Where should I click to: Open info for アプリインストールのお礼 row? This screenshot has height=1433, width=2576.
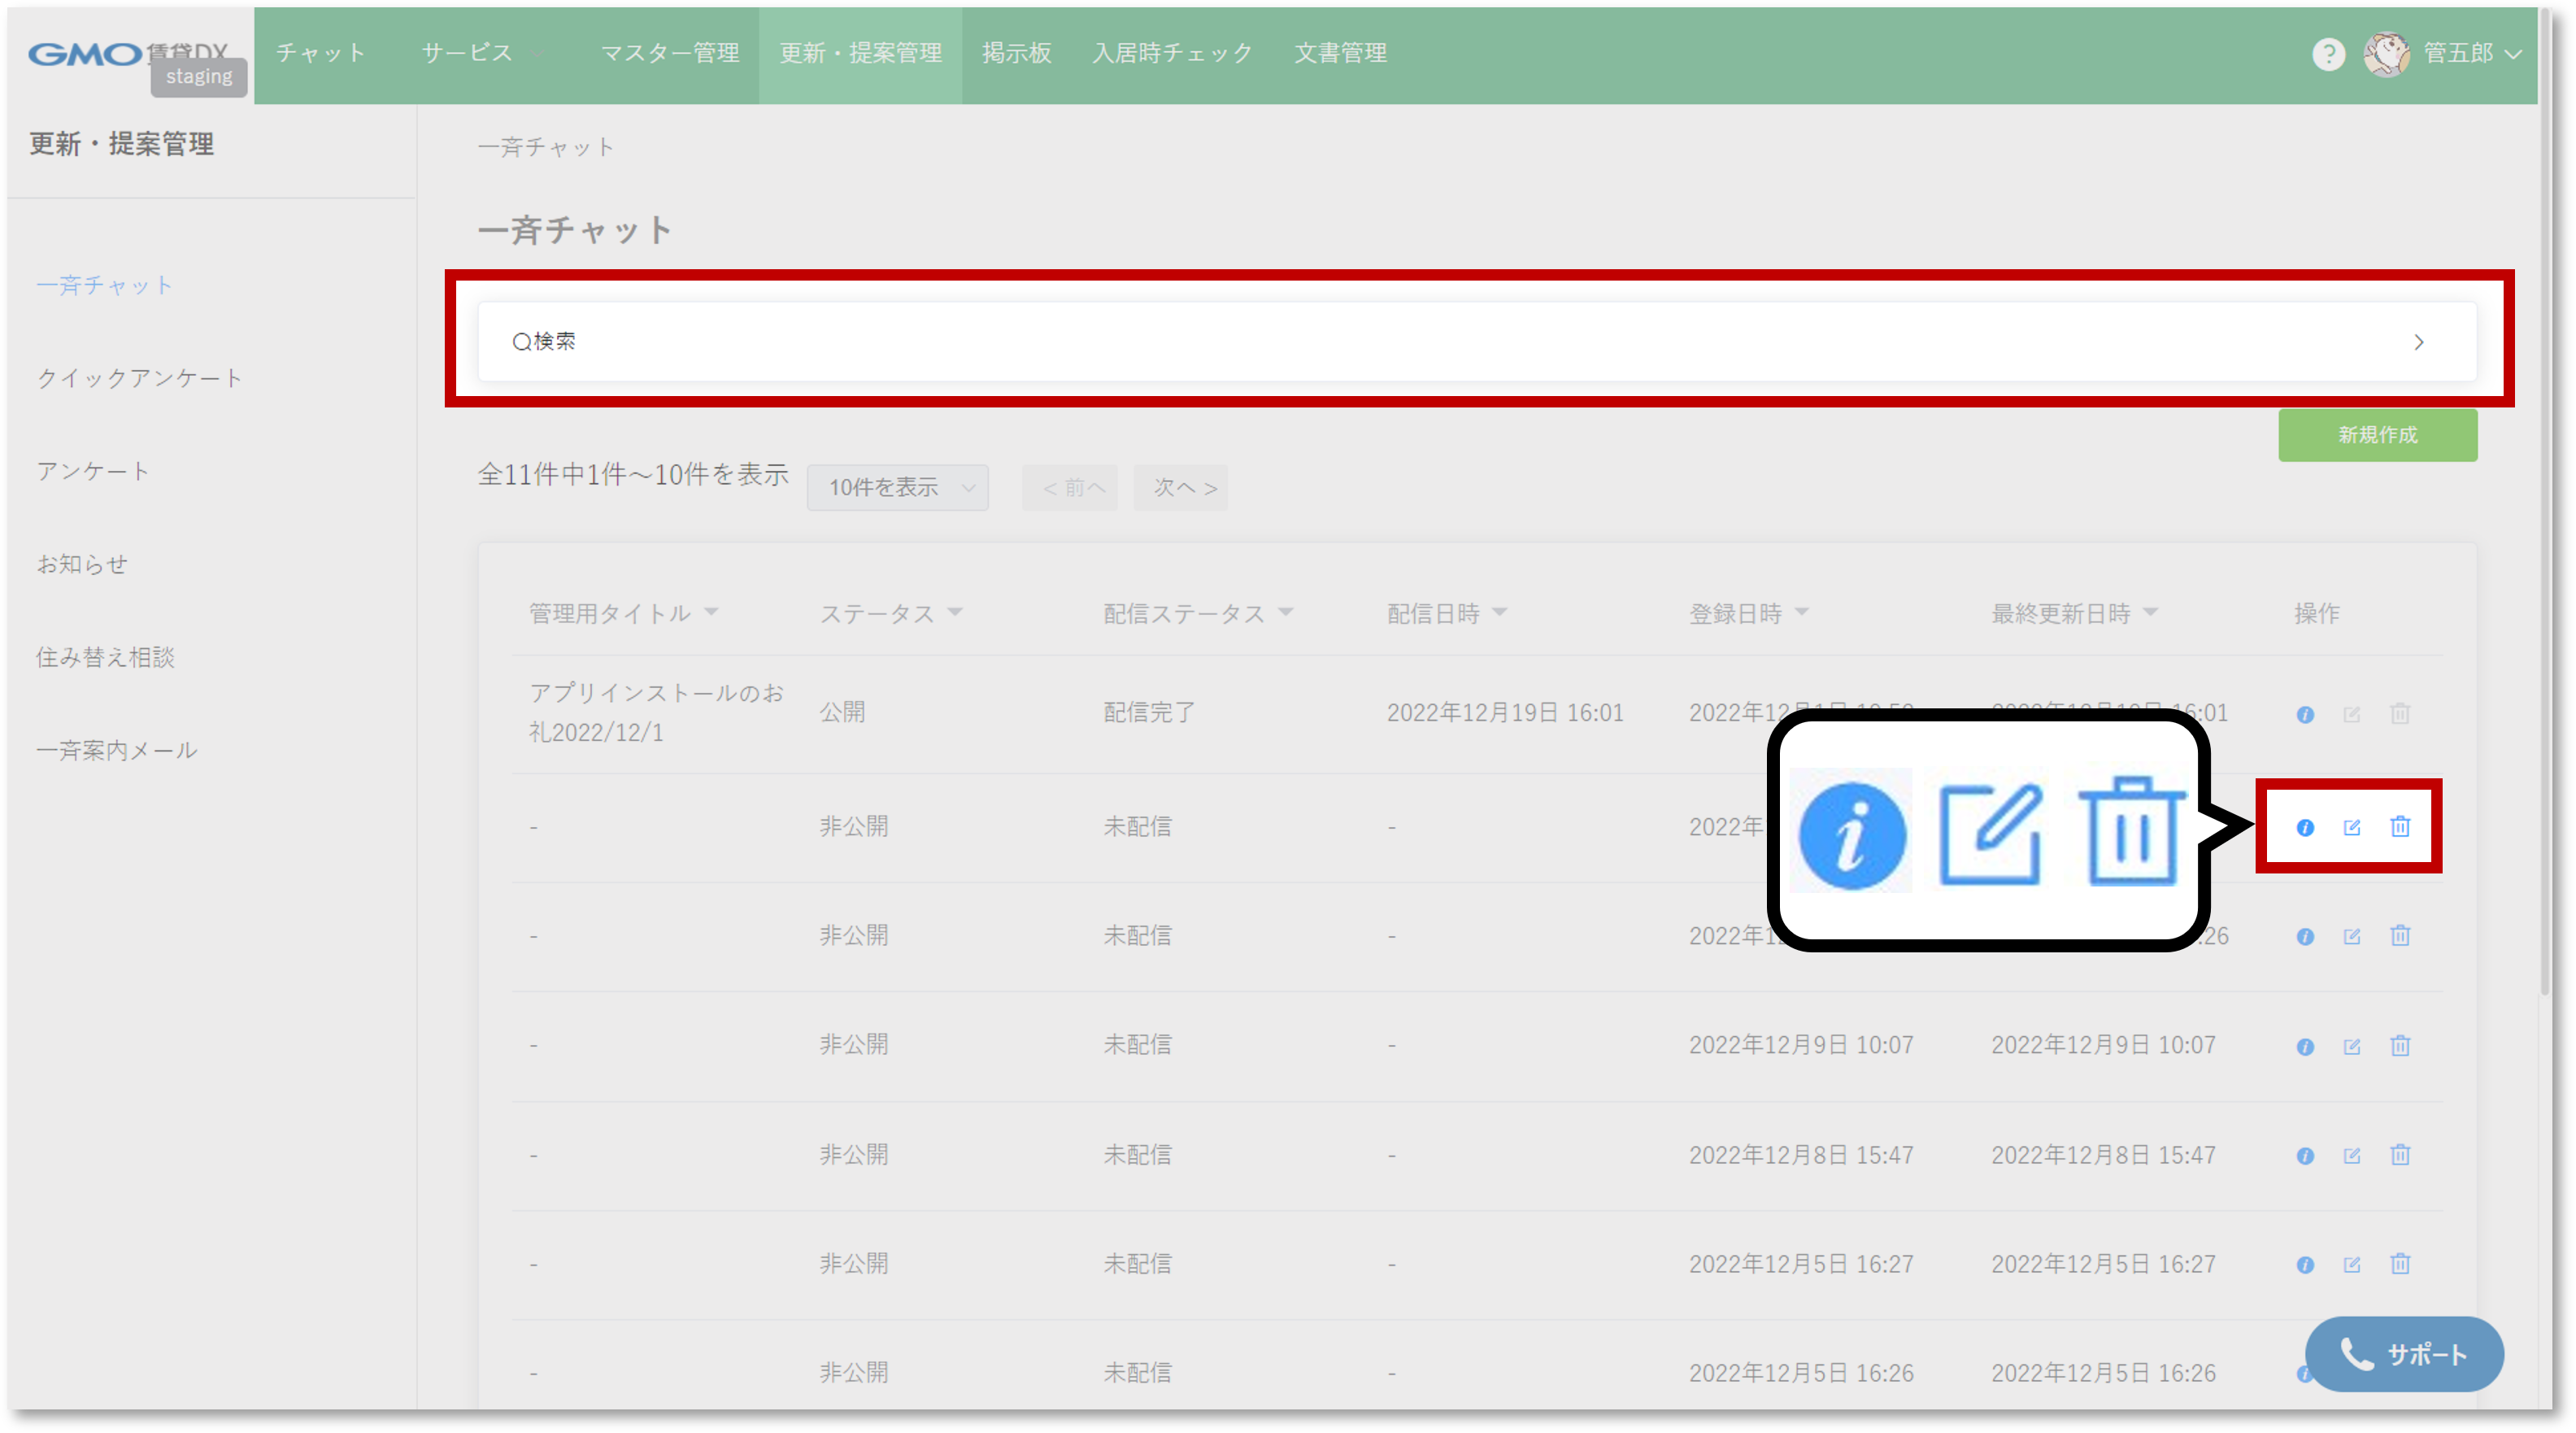tap(2305, 714)
